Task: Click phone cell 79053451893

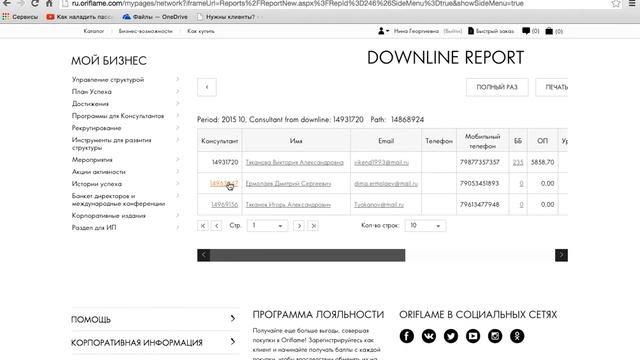Action: 480,183
